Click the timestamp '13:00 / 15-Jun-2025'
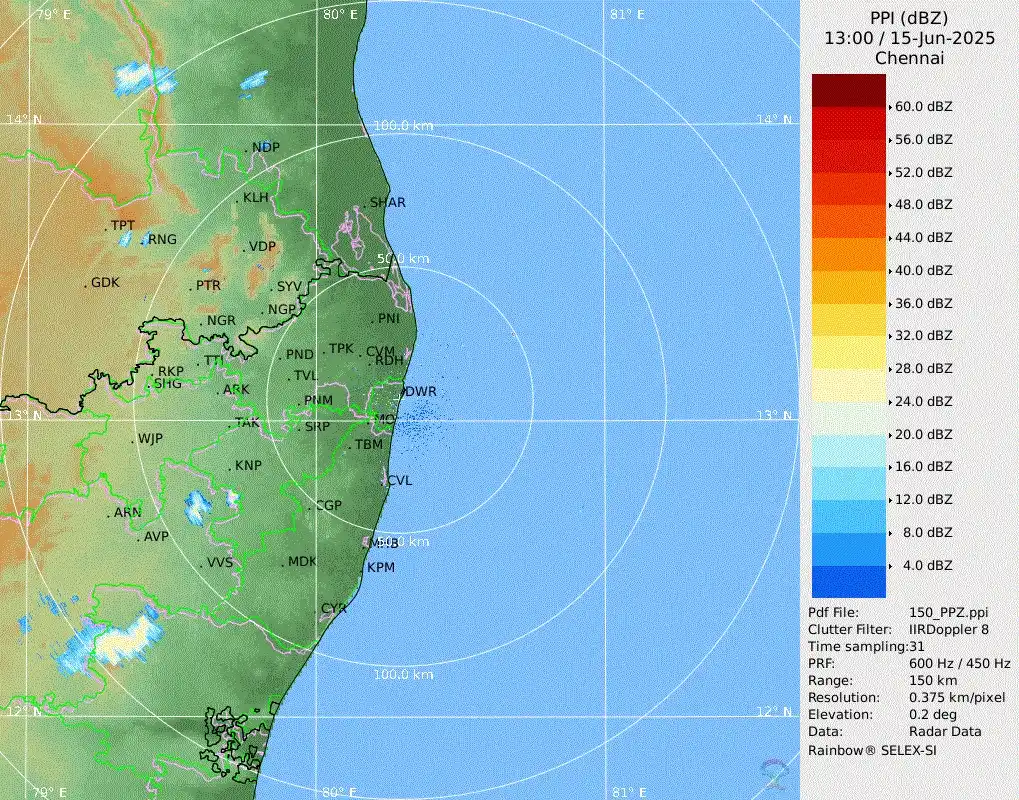Screen dimensions: 1019x800 (909, 38)
